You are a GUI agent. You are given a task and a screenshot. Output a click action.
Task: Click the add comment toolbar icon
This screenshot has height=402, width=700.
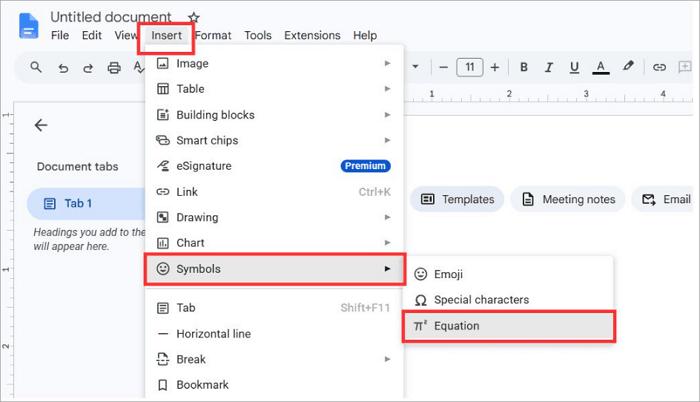[684, 67]
